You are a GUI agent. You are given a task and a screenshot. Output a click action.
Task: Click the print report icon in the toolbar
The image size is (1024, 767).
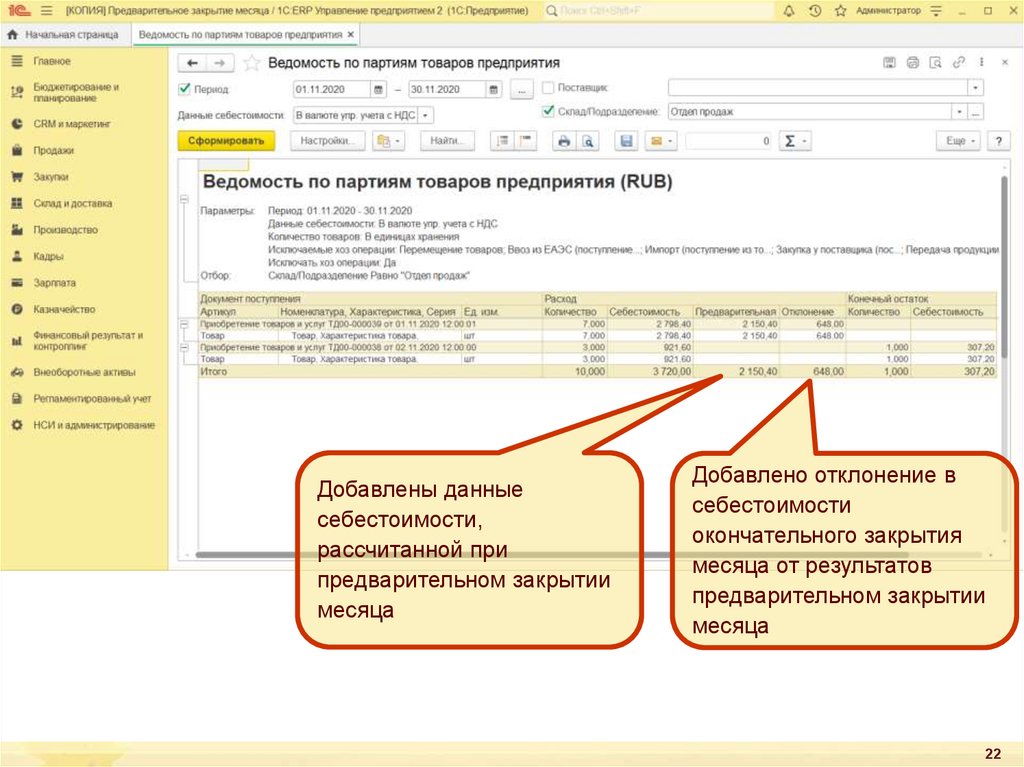pyautogui.click(x=564, y=142)
